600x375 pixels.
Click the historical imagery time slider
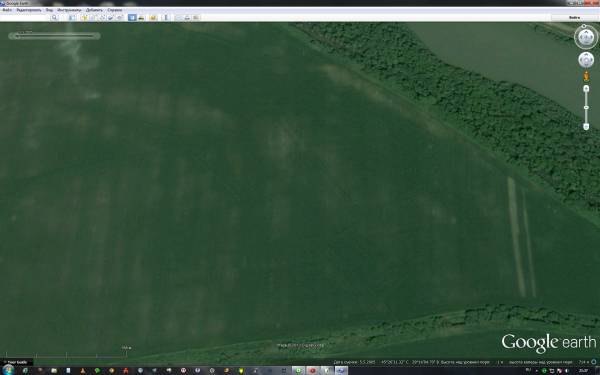click(54, 36)
